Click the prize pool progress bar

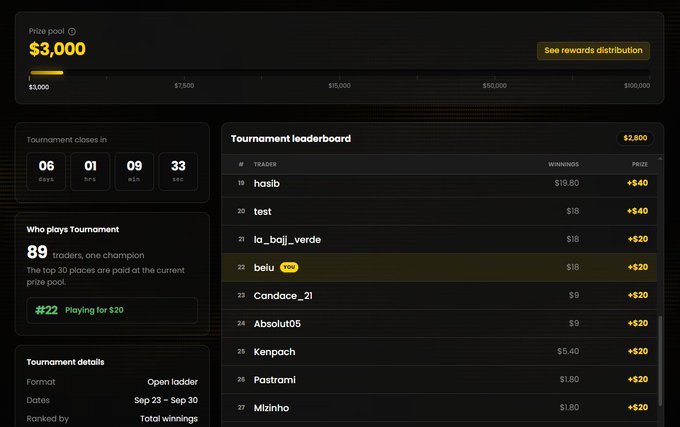pyautogui.click(x=340, y=72)
